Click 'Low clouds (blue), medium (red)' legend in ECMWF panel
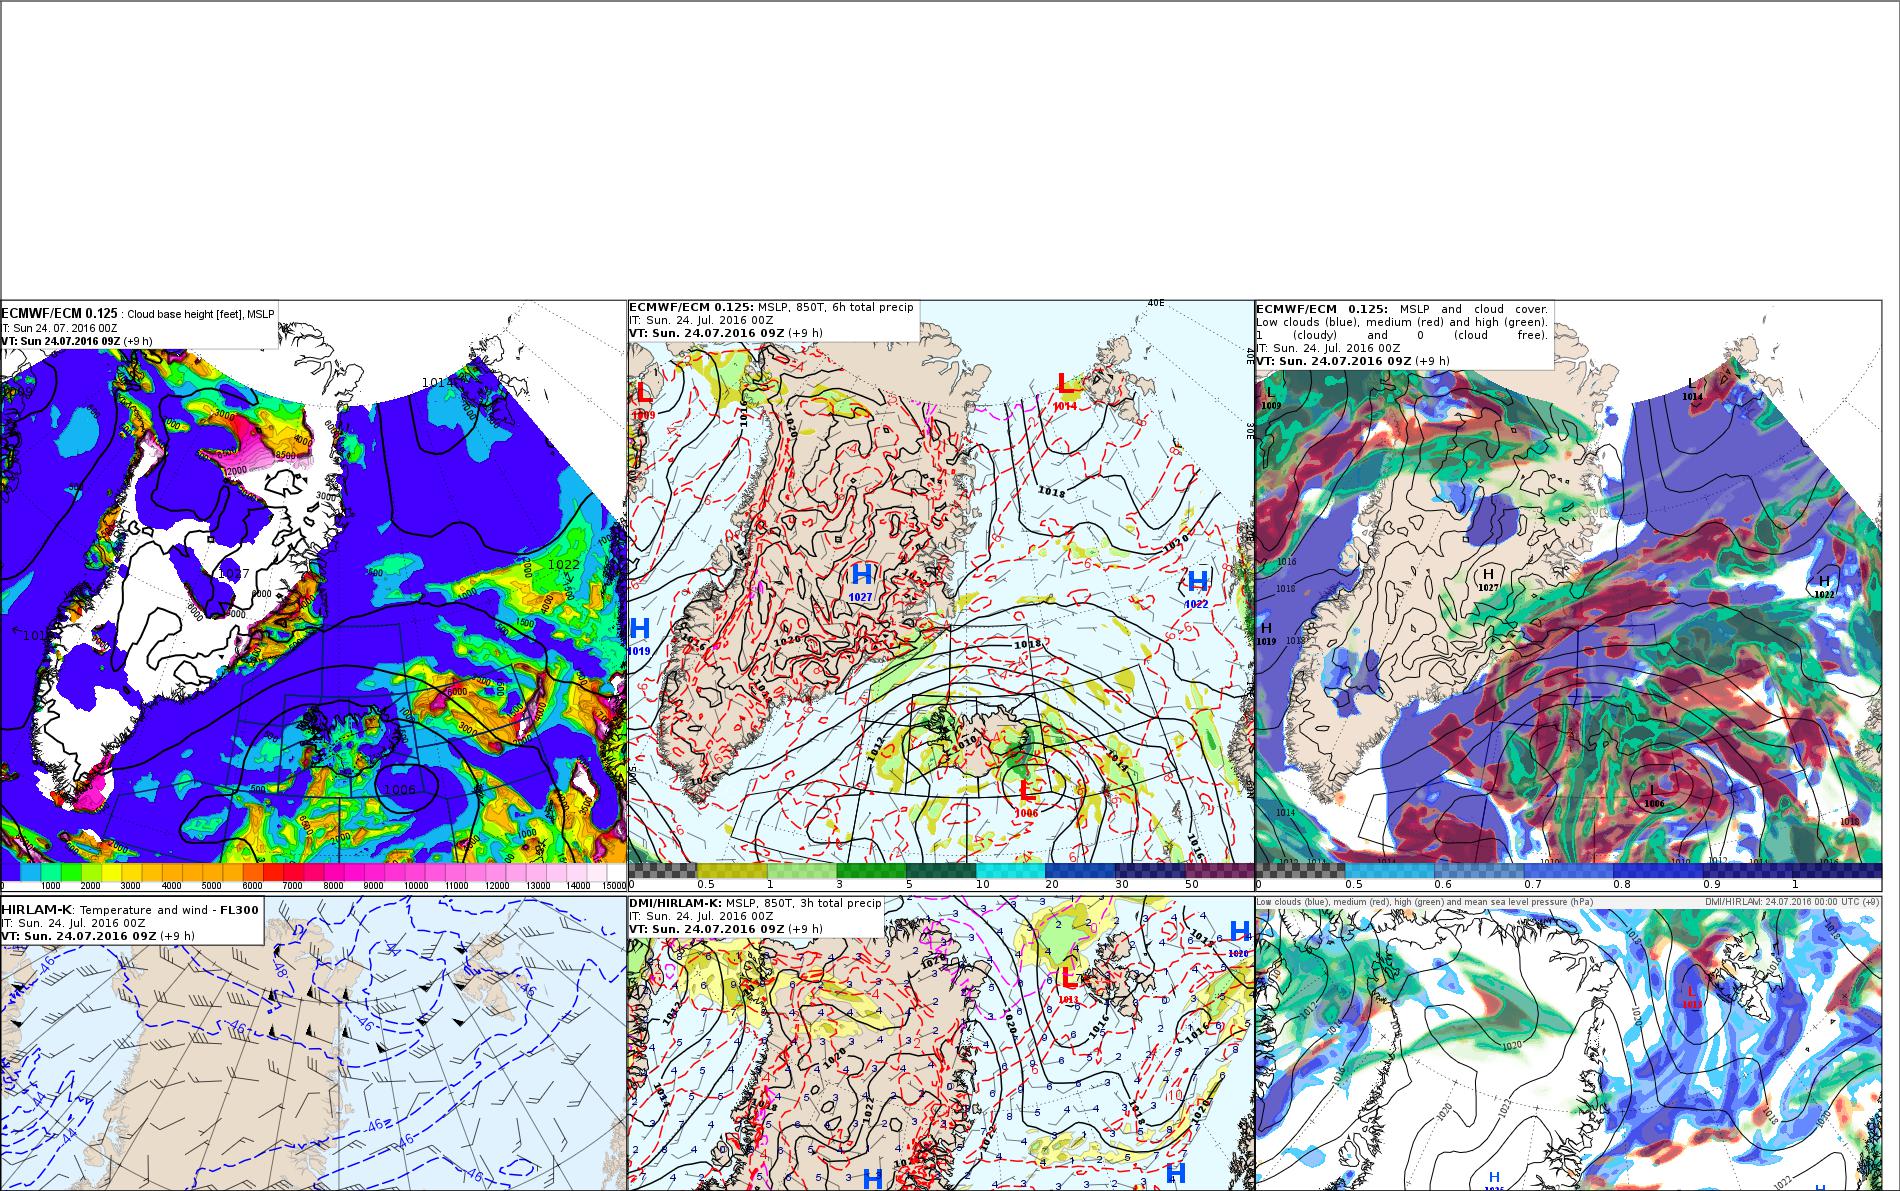Screen dimensions: 1900x1191 1401,322
